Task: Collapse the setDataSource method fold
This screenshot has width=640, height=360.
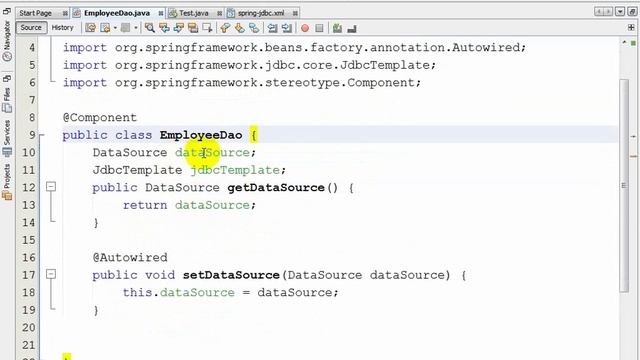Action: [x=51, y=274]
